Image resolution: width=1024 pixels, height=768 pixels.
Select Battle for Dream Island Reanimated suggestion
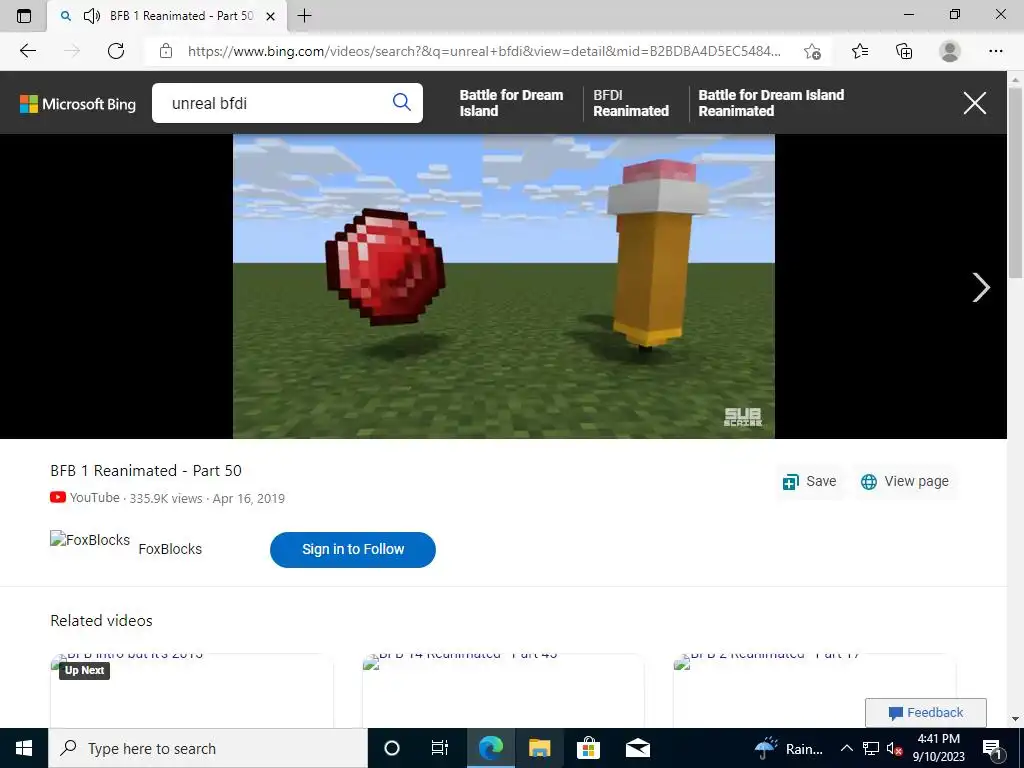(771, 103)
